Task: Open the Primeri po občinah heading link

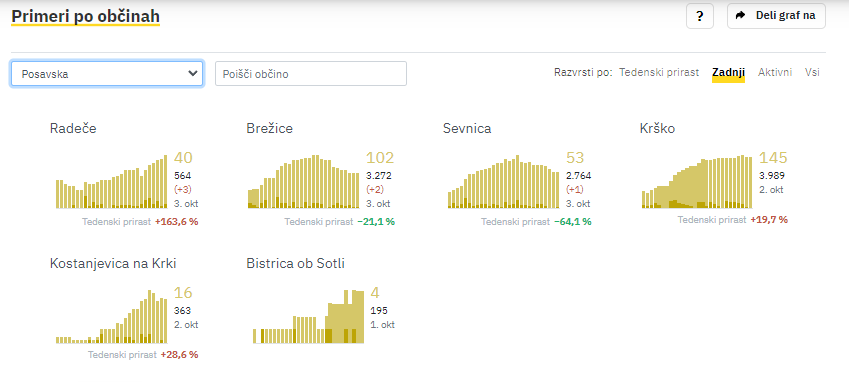Action: (86, 17)
